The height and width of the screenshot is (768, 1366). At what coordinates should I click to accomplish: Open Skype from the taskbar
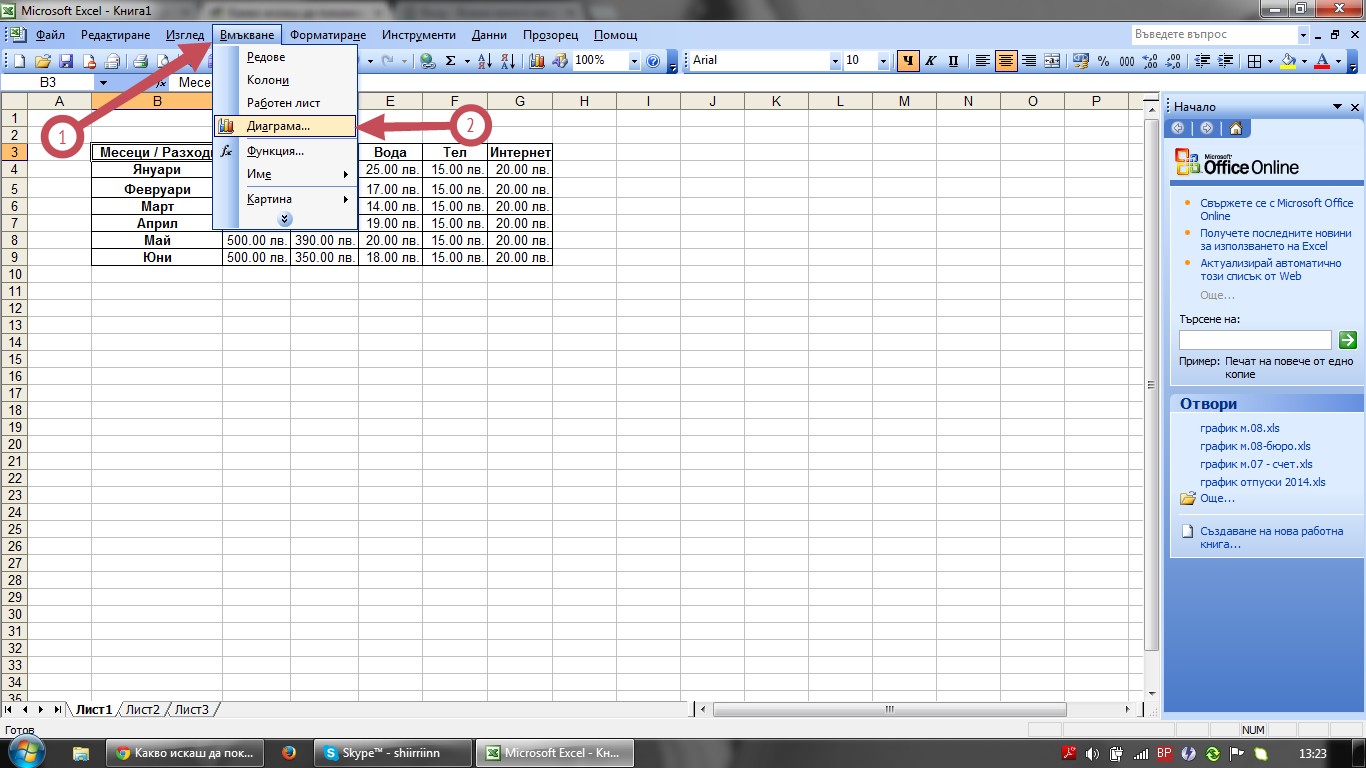pyautogui.click(x=392, y=752)
